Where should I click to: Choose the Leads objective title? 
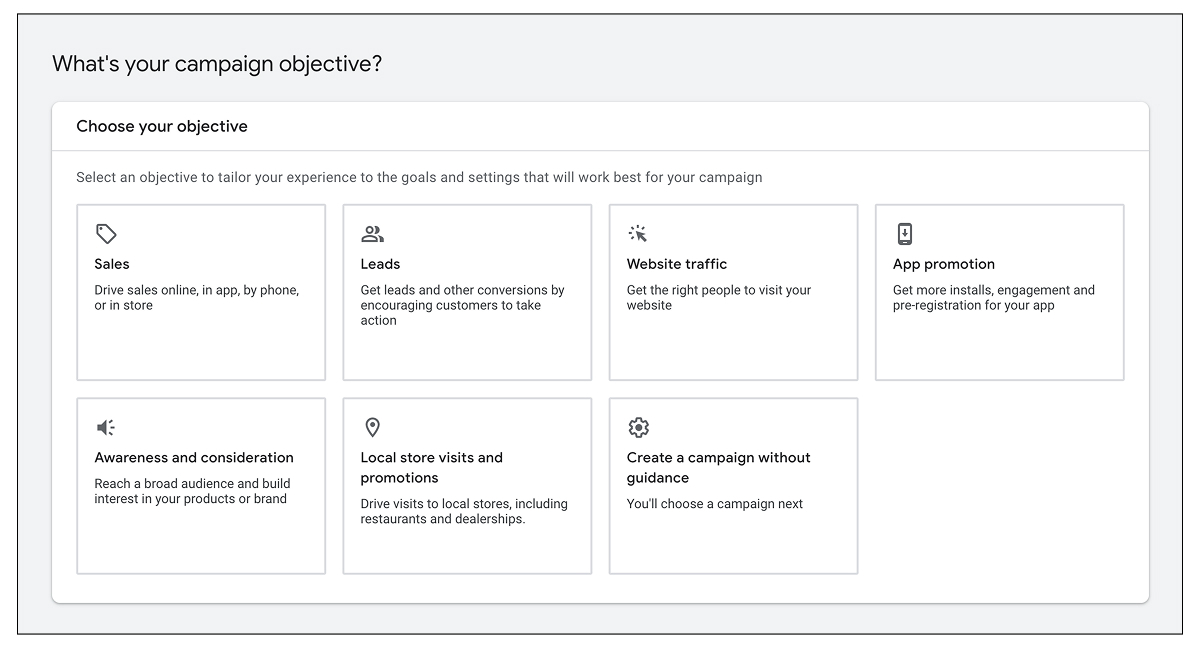click(380, 264)
